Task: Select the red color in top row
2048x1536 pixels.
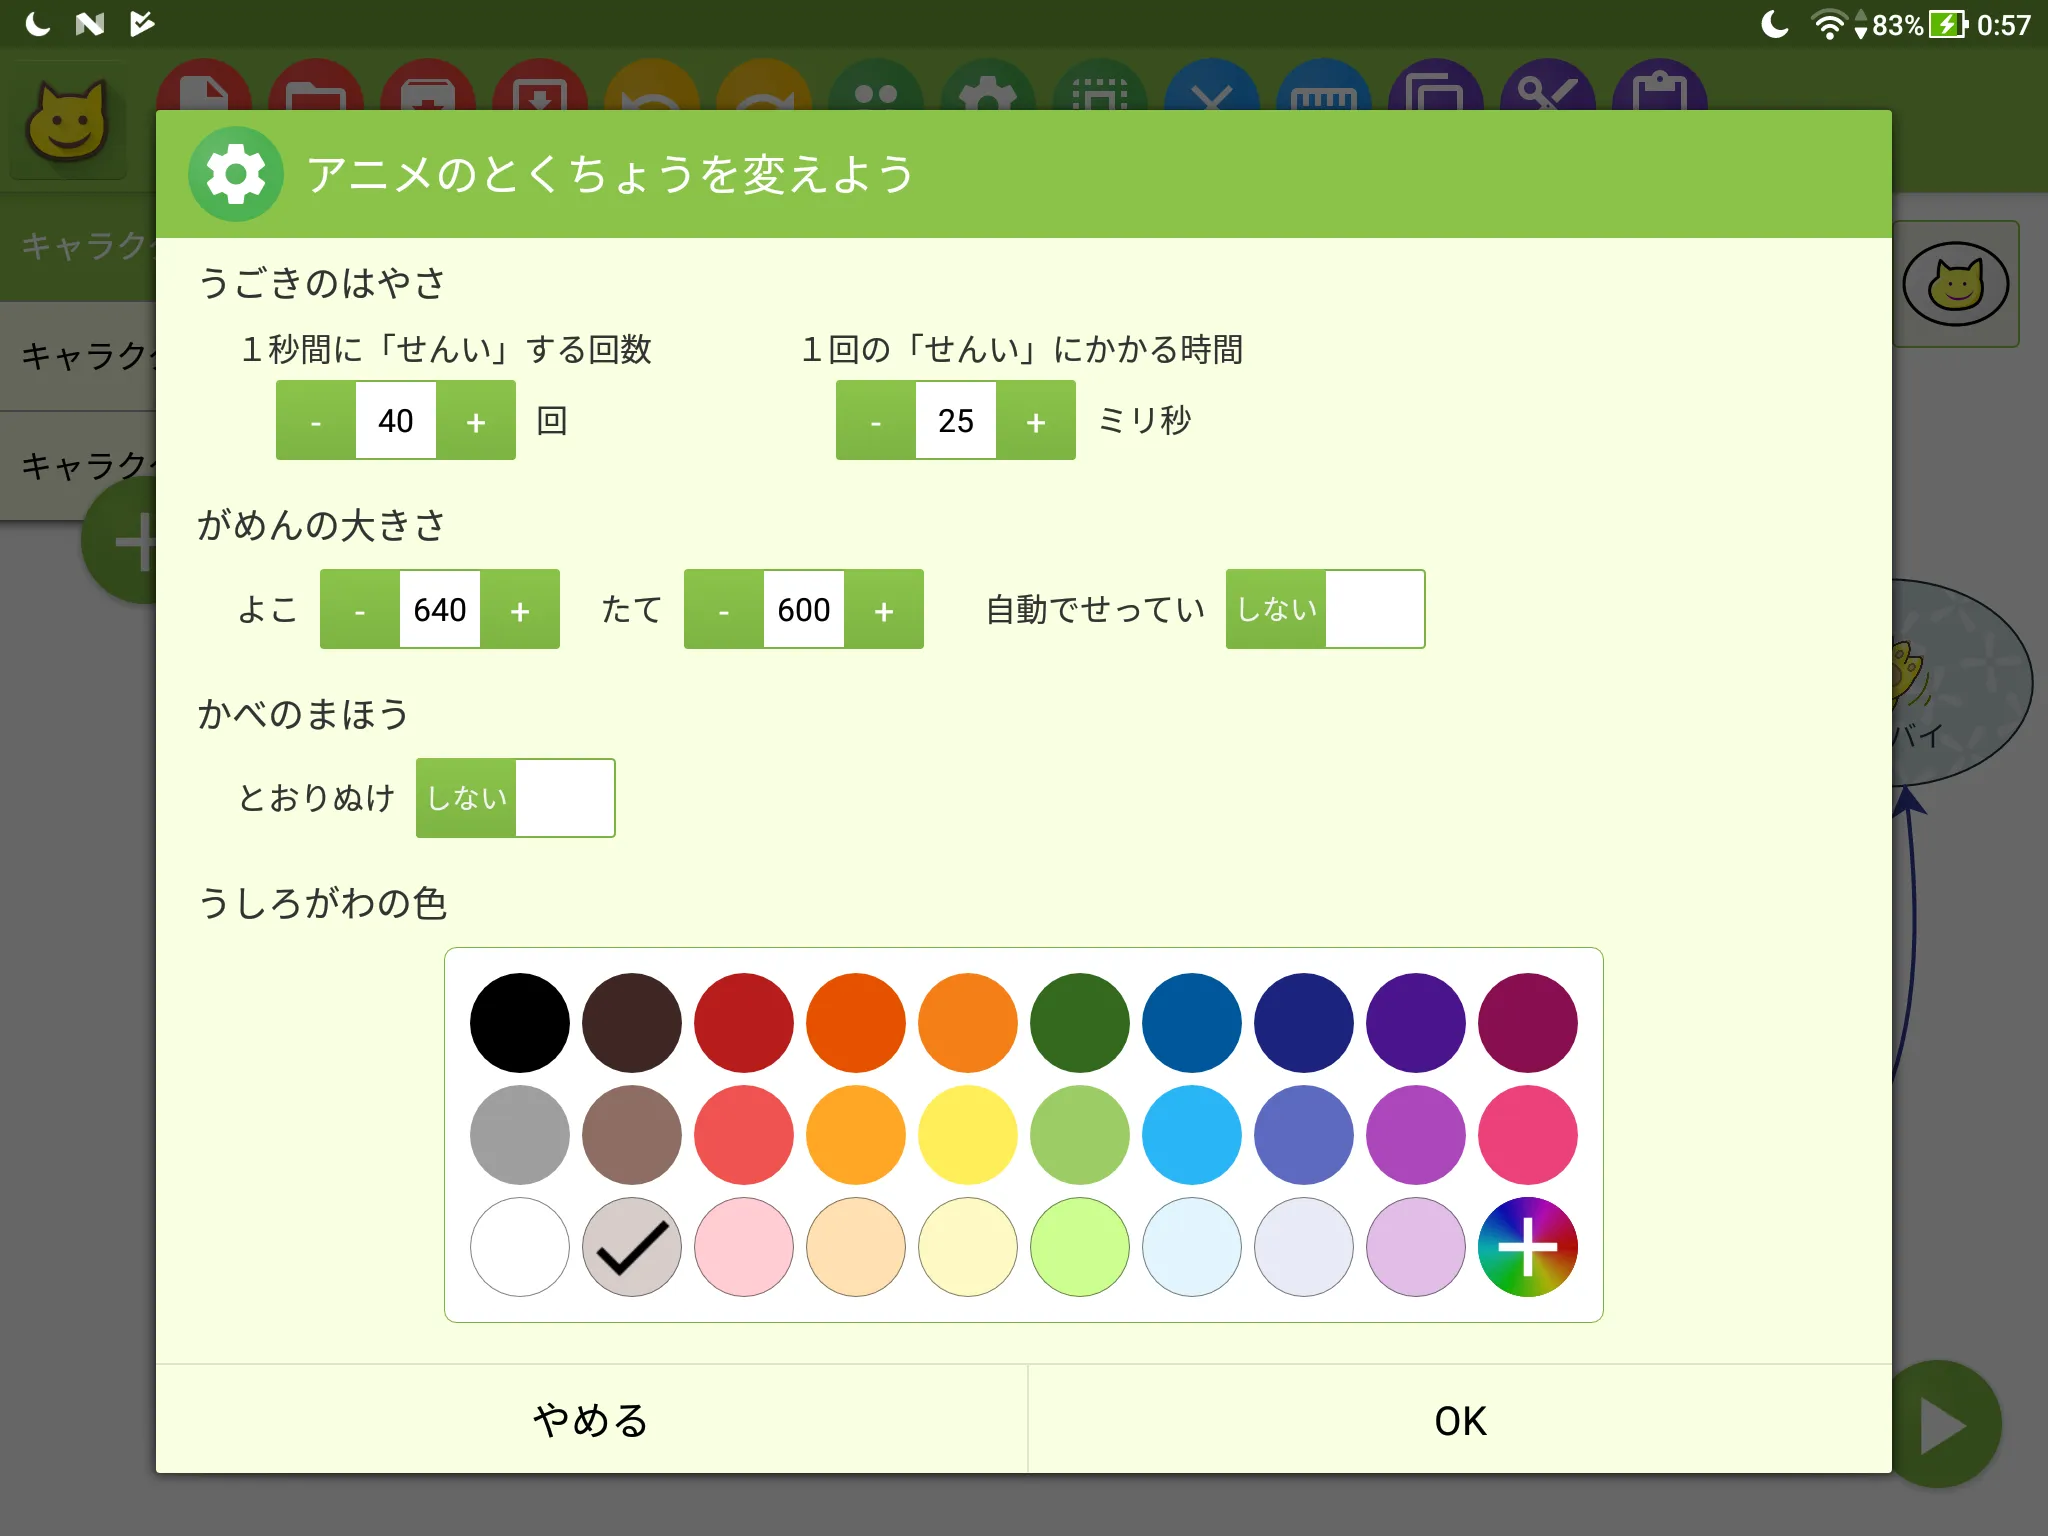Action: [743, 1018]
